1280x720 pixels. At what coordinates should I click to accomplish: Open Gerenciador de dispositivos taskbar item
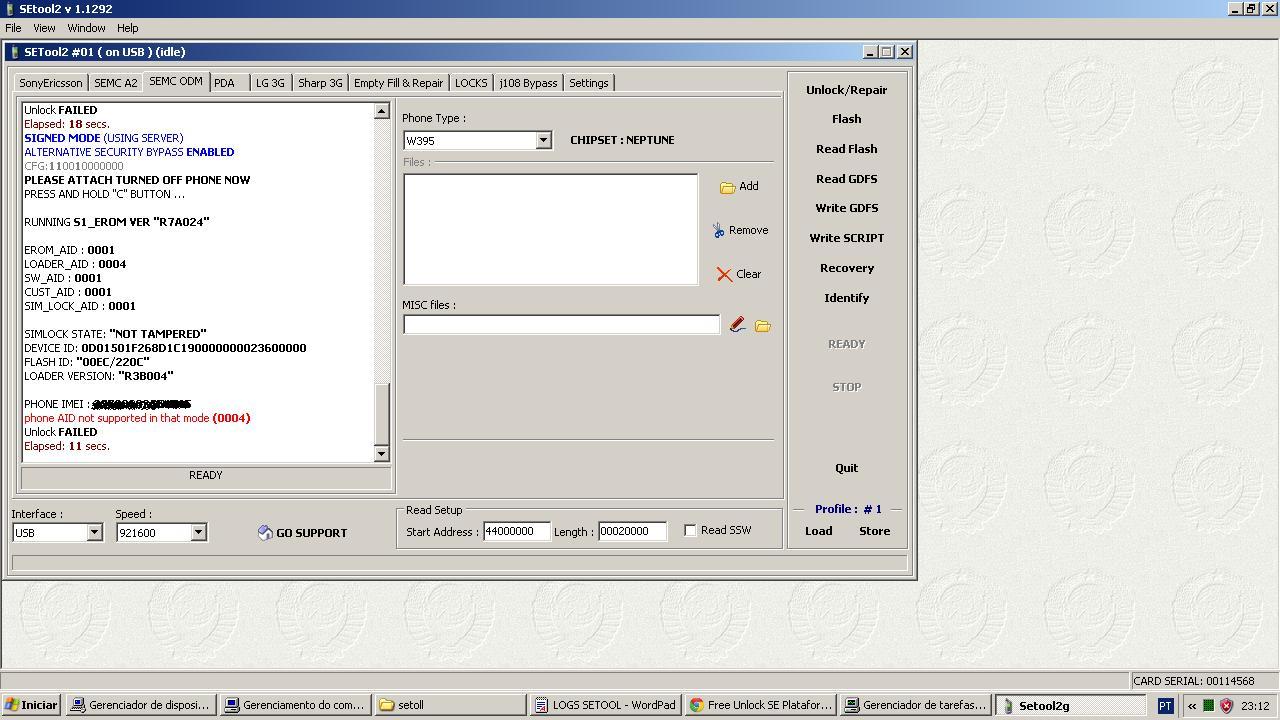click(141, 705)
